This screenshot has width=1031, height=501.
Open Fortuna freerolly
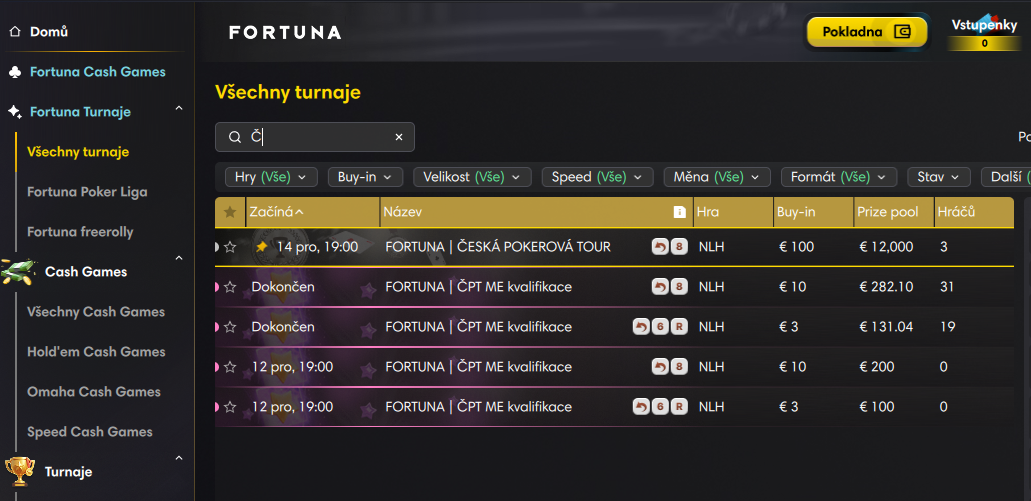pyautogui.click(x=80, y=231)
